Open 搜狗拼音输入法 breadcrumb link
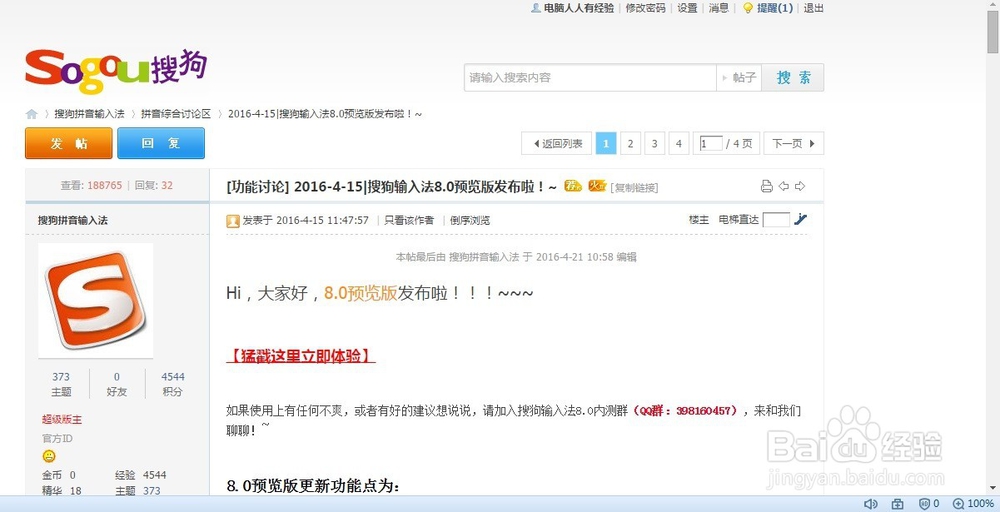The image size is (1000, 512). [89, 114]
